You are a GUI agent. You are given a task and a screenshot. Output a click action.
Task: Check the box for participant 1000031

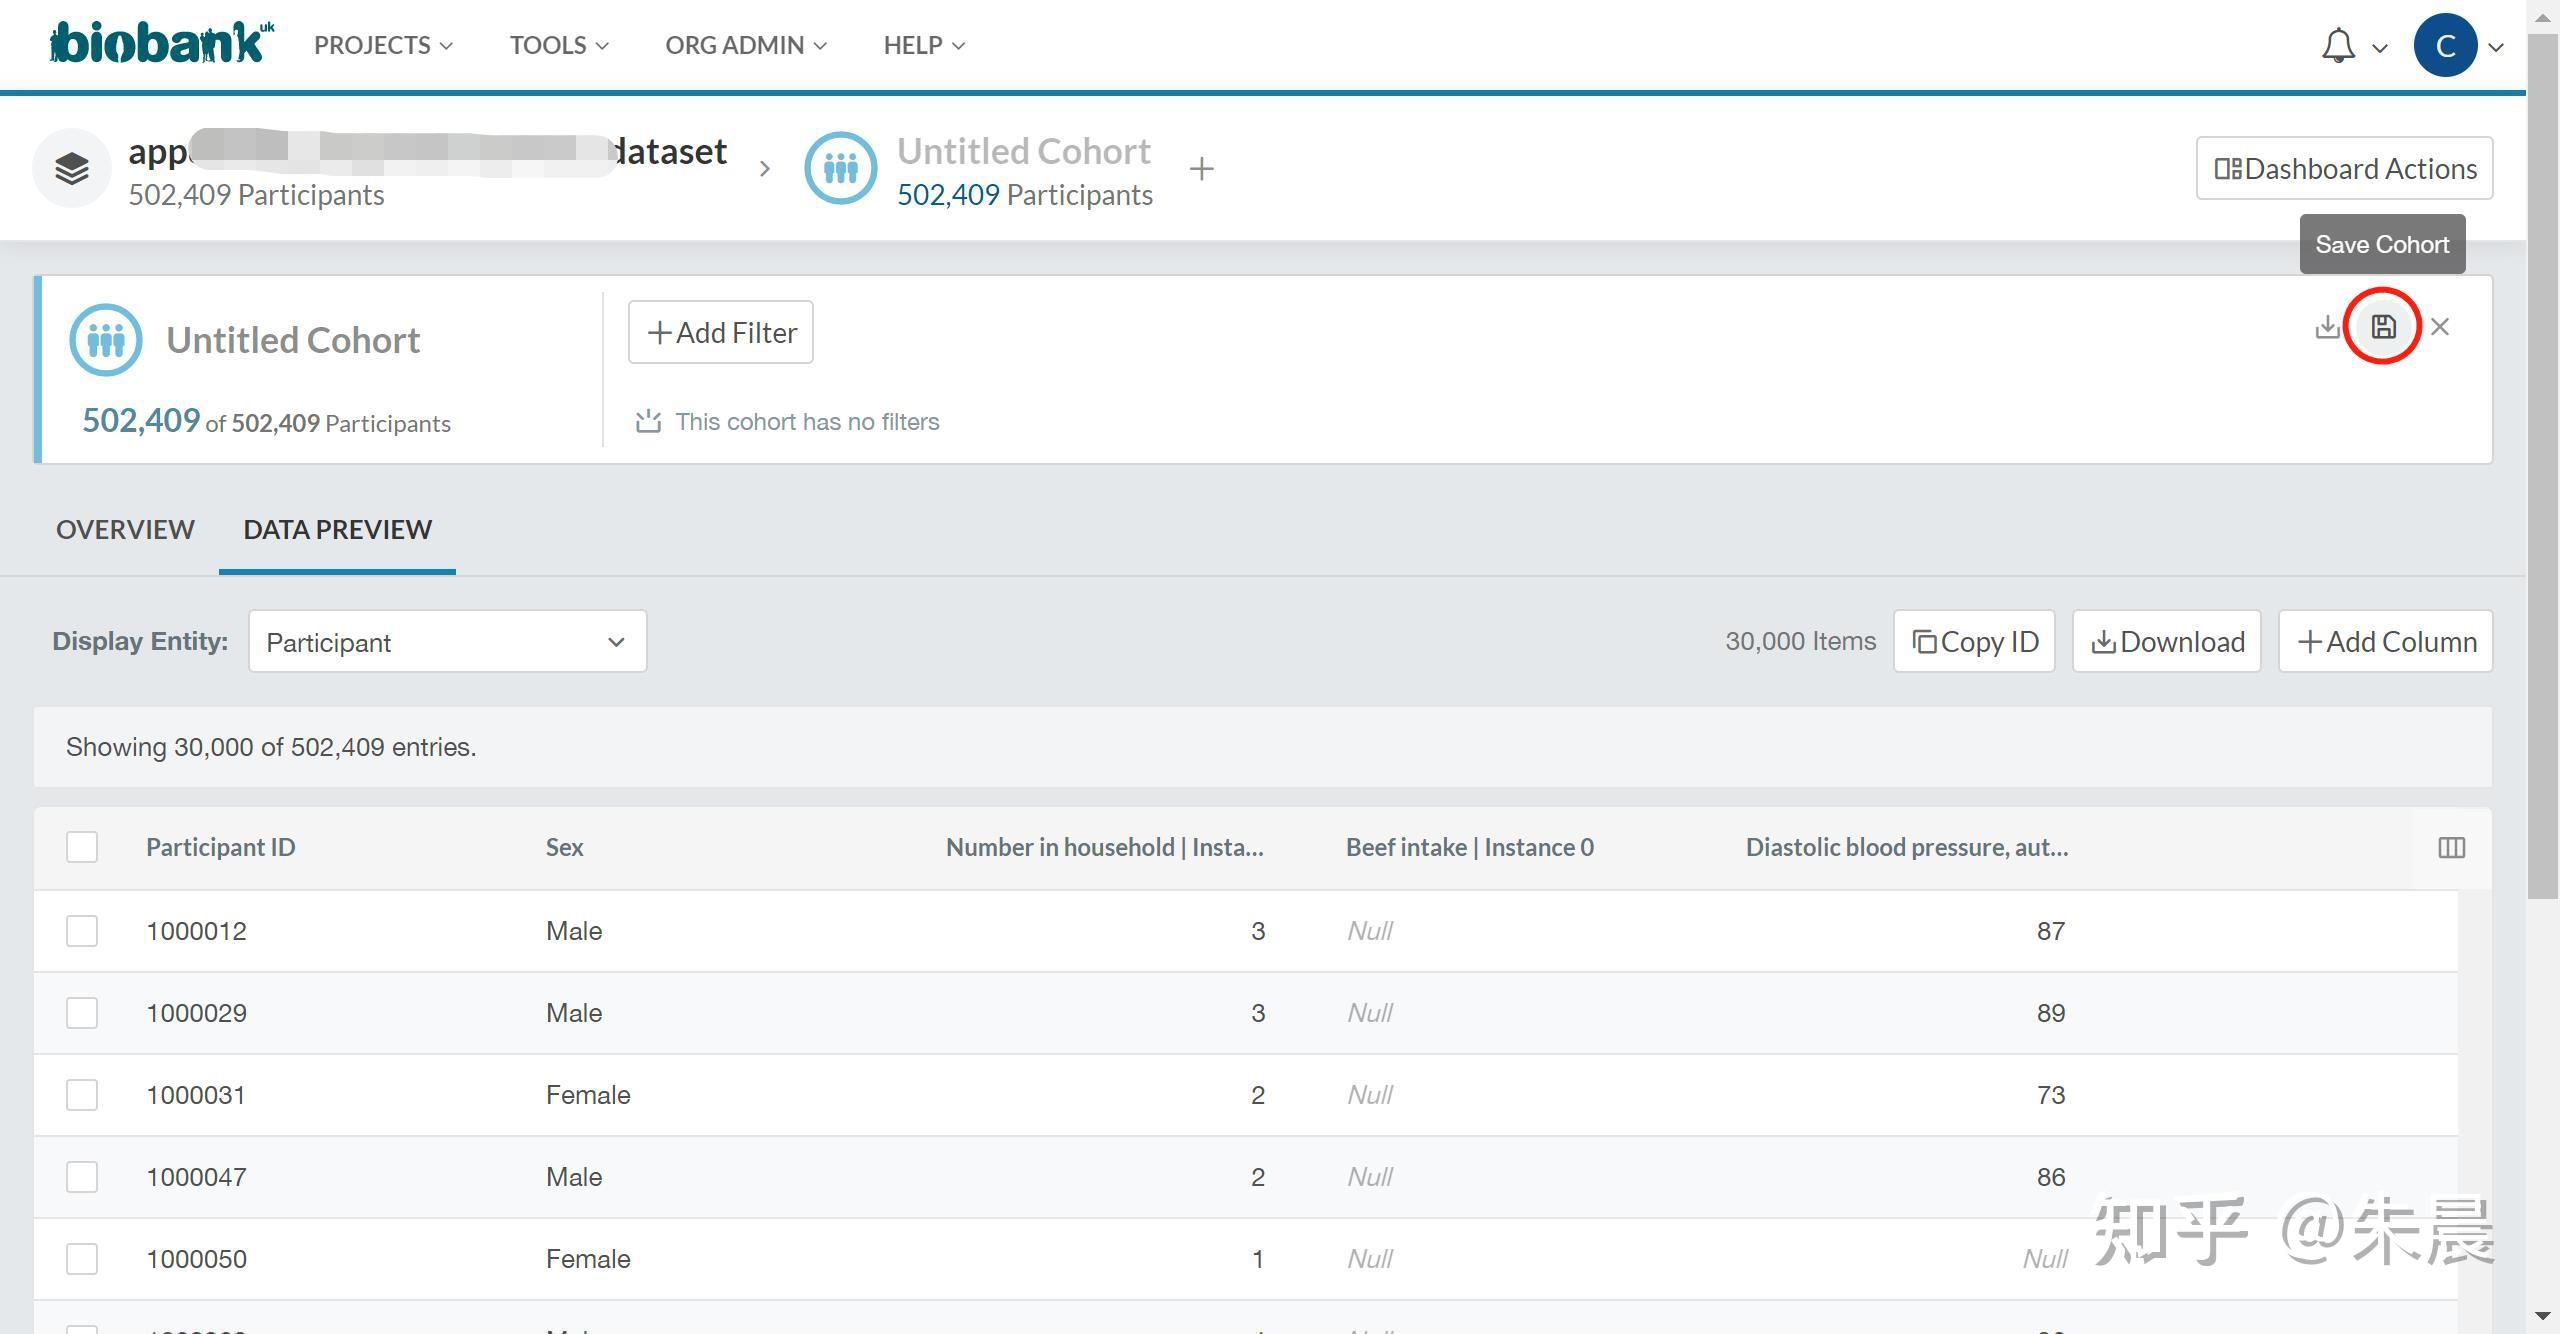[x=82, y=1095]
